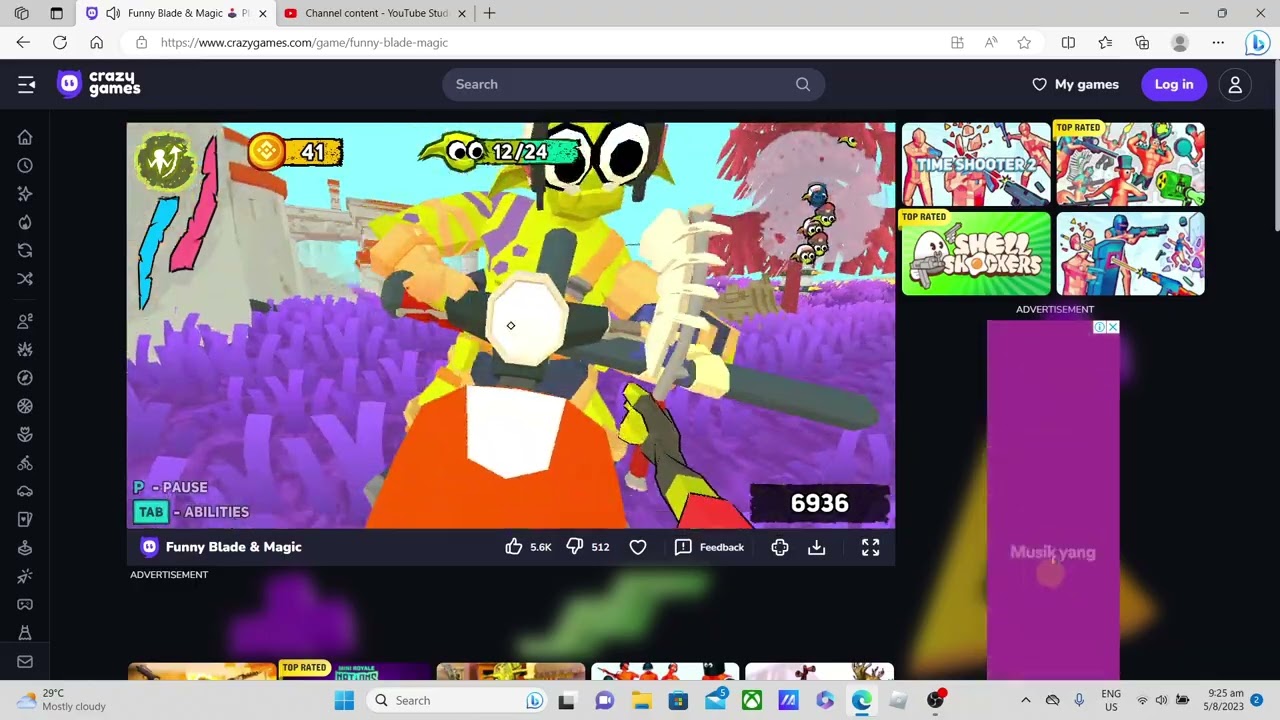Open the weather widget showing 29°C
Image resolution: width=1280 pixels, height=720 pixels.
62,700
